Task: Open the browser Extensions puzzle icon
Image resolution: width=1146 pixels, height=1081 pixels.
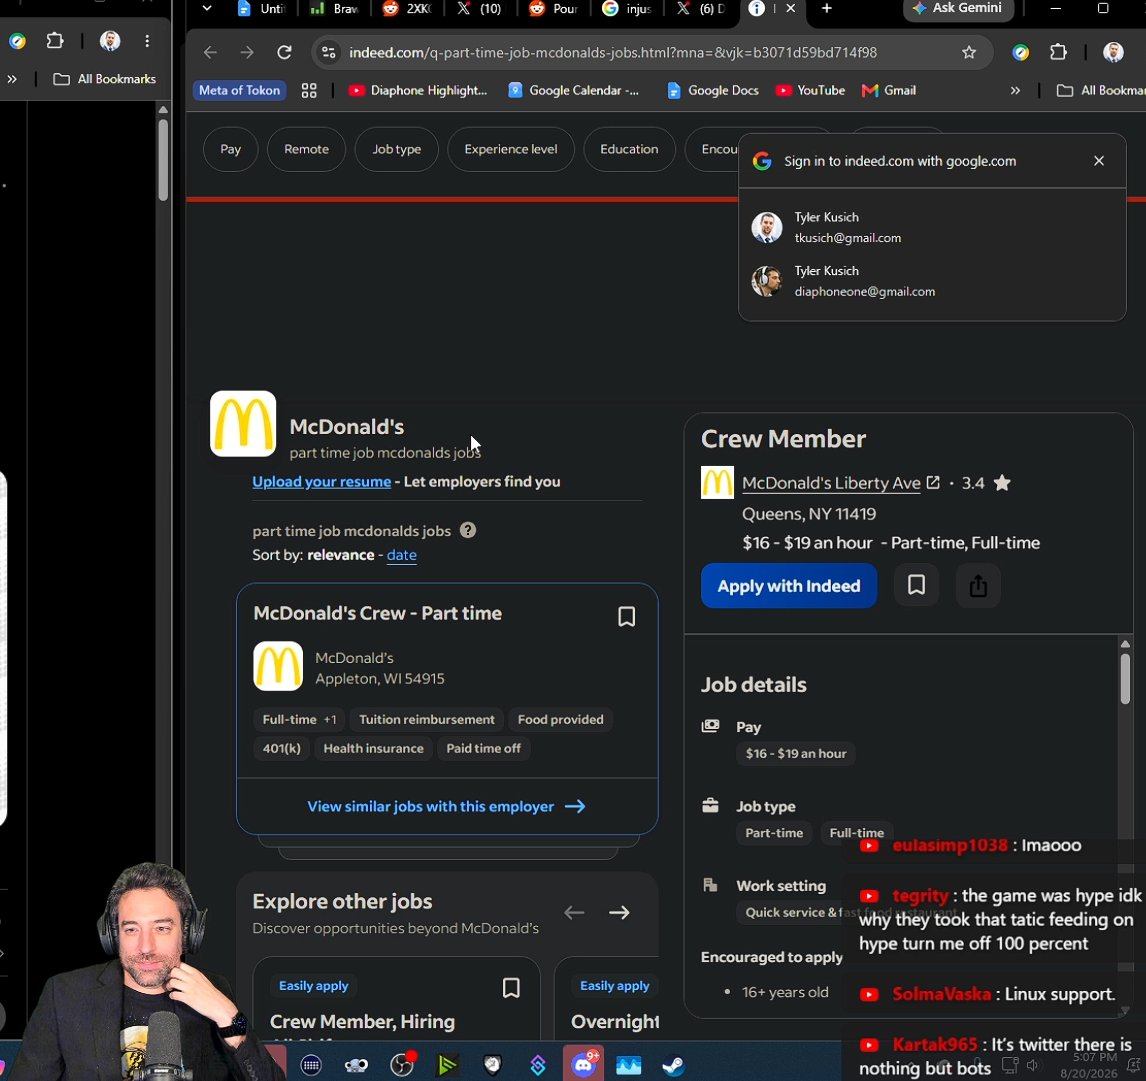Action: pyautogui.click(x=1058, y=53)
